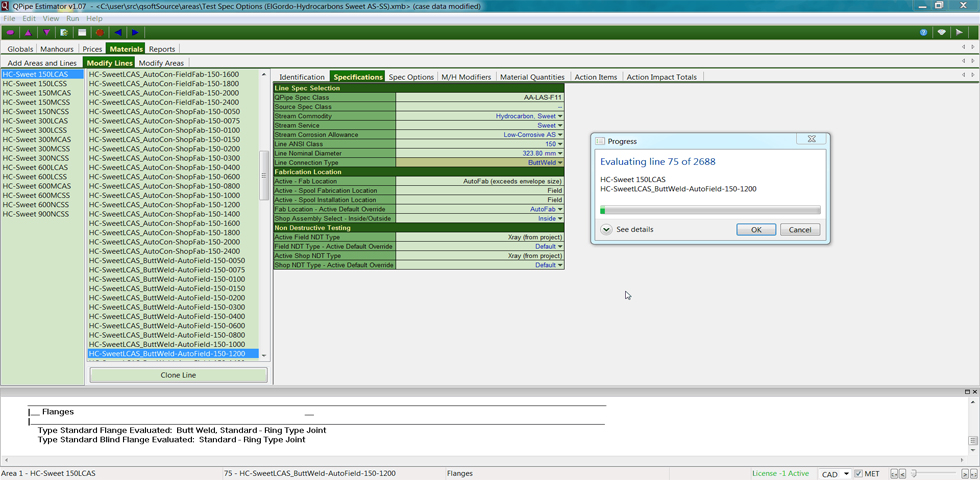Click the white window toolbar icon
The width and height of the screenshot is (980, 480).
click(82, 32)
